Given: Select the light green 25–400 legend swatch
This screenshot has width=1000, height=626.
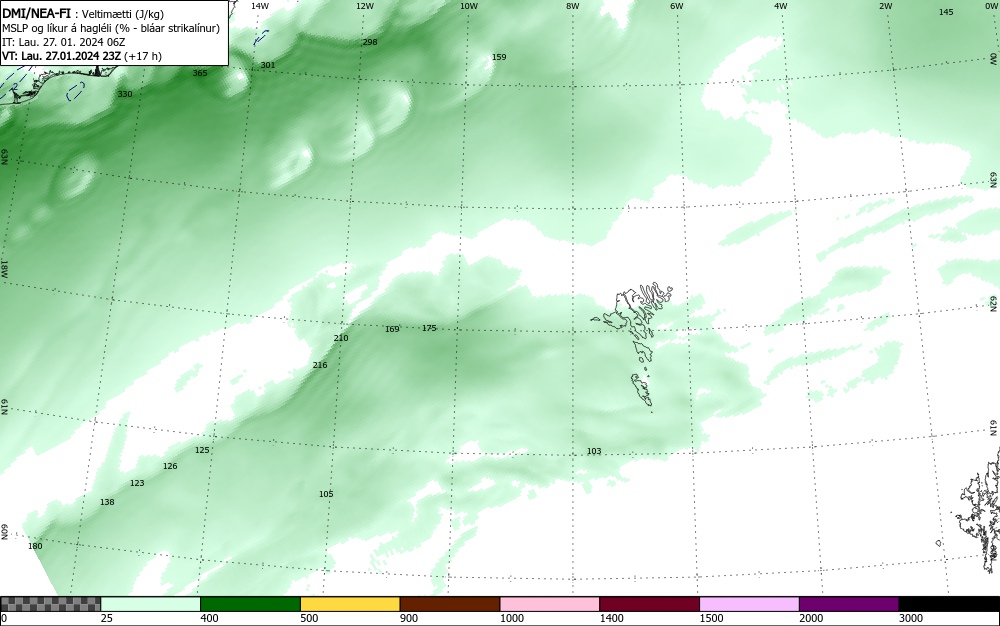Looking at the screenshot, I should coord(151,604).
